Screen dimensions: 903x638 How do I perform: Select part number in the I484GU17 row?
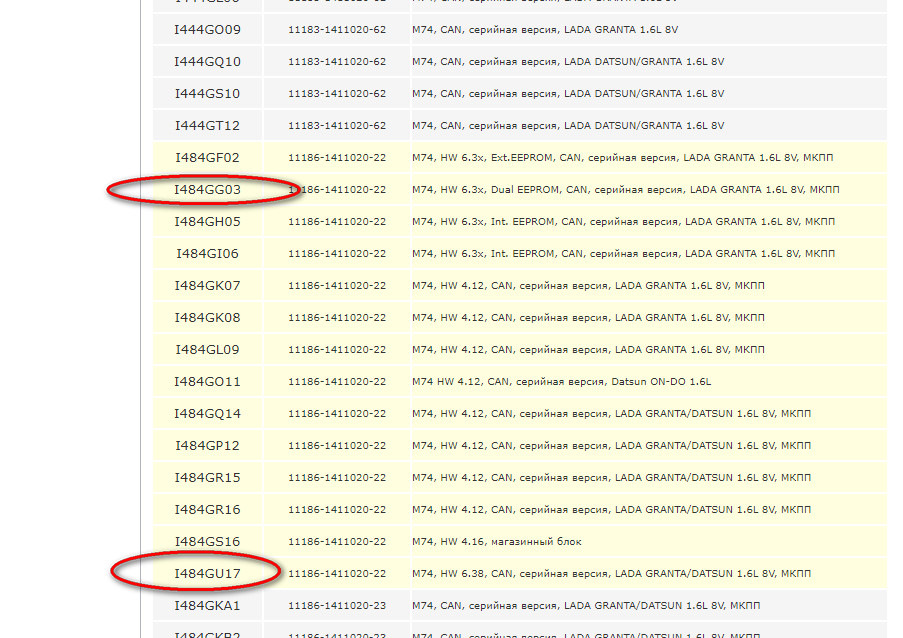tap(337, 574)
